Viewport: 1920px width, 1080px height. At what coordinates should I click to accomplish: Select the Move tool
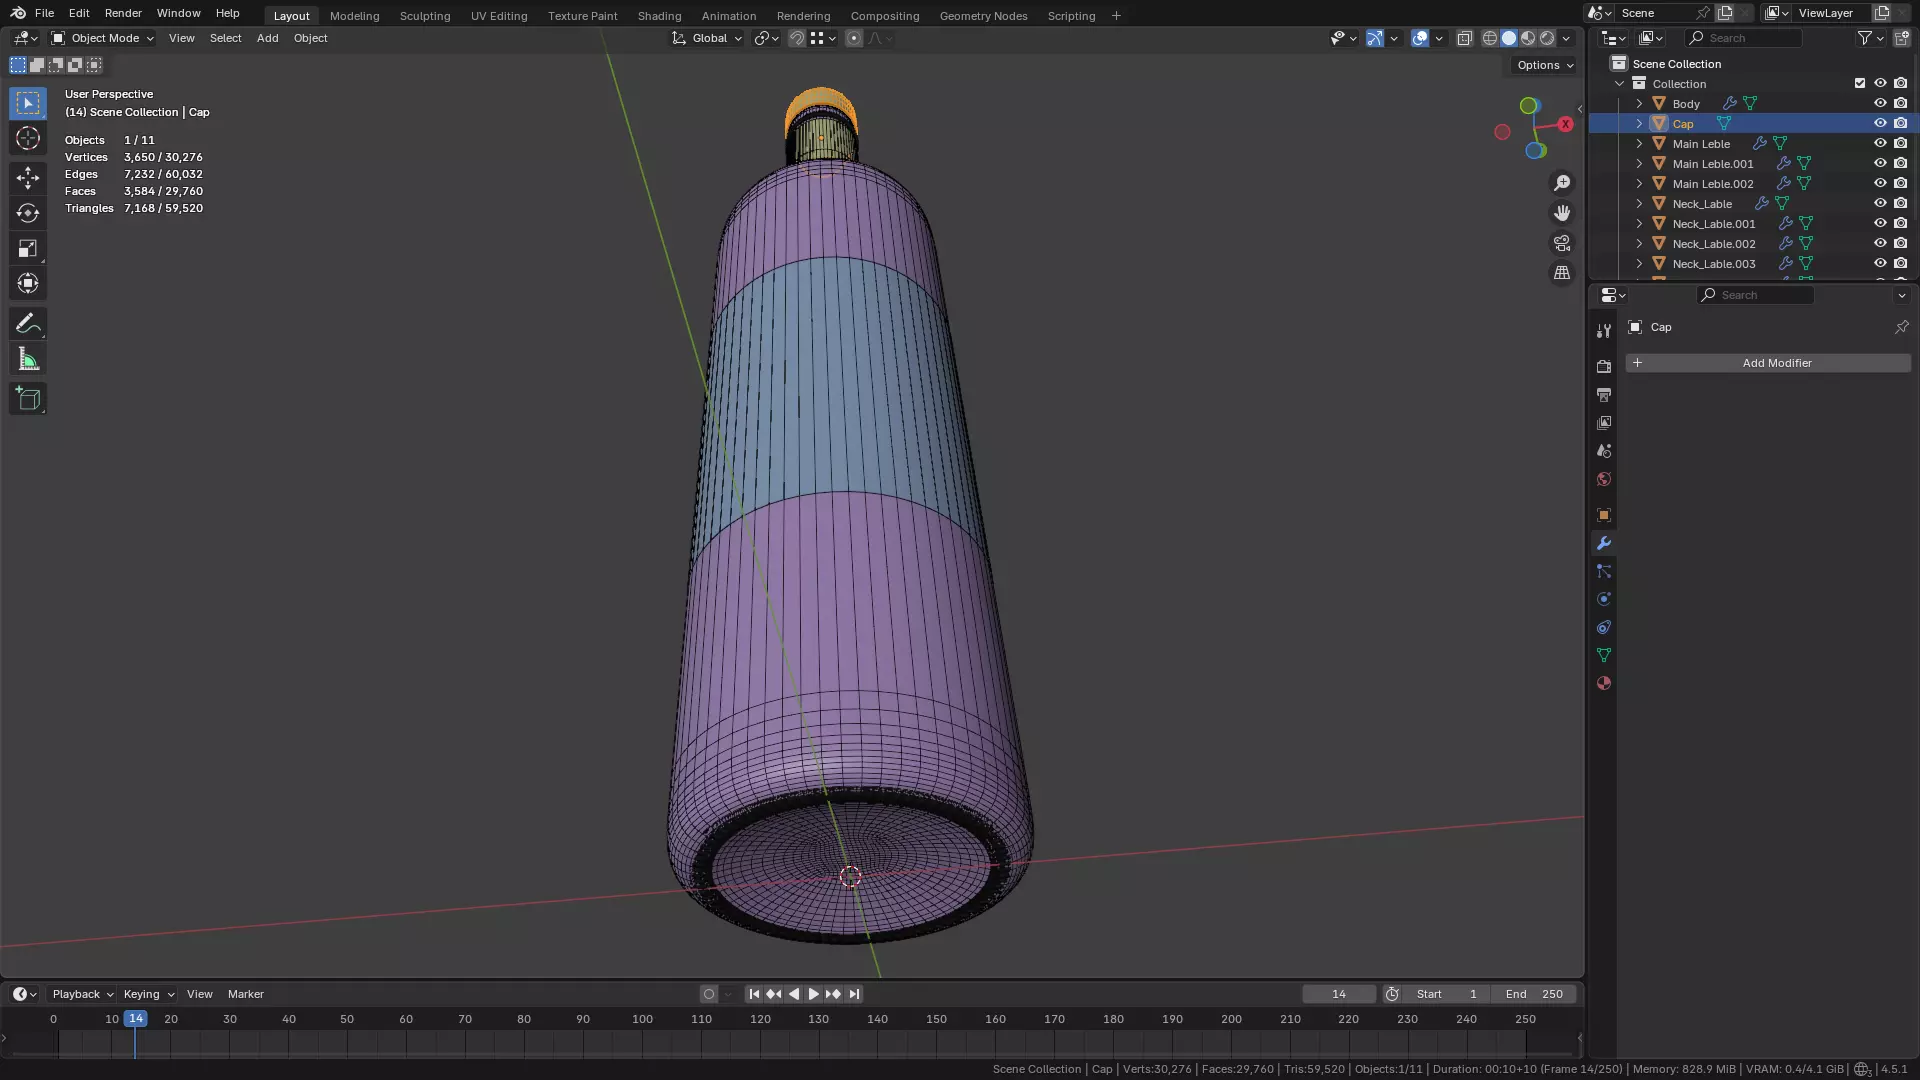click(x=28, y=178)
